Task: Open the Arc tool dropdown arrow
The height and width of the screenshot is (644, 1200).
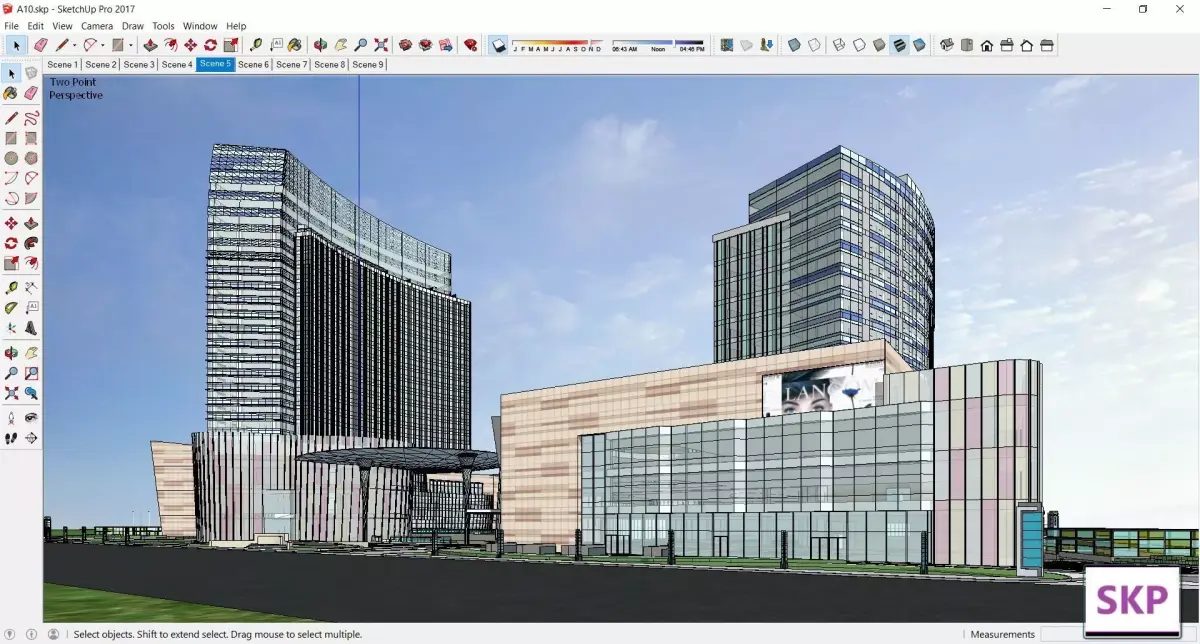Action: pos(103,45)
